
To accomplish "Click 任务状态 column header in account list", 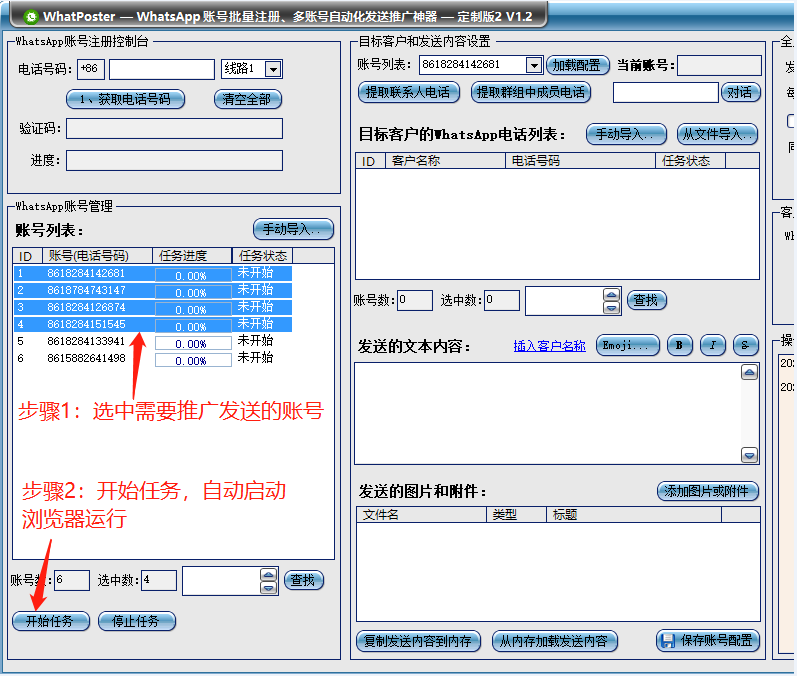I will (262, 256).
